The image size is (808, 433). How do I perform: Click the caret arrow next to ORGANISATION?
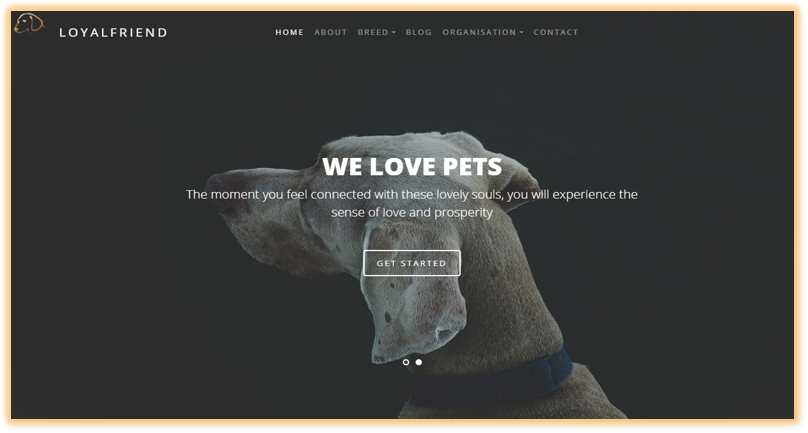521,32
